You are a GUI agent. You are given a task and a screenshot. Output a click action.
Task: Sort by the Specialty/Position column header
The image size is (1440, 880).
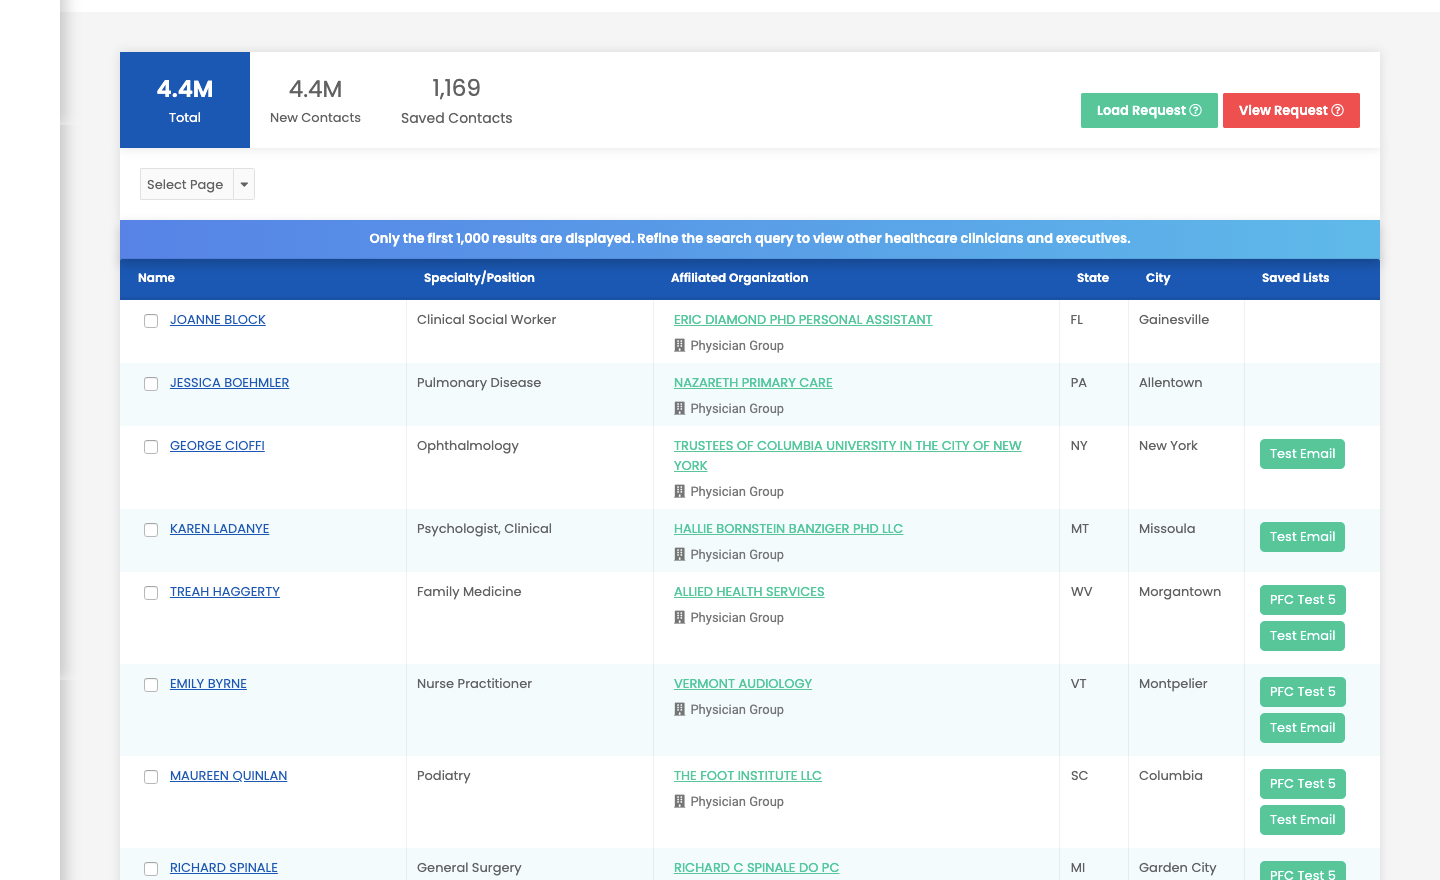pyautogui.click(x=479, y=278)
